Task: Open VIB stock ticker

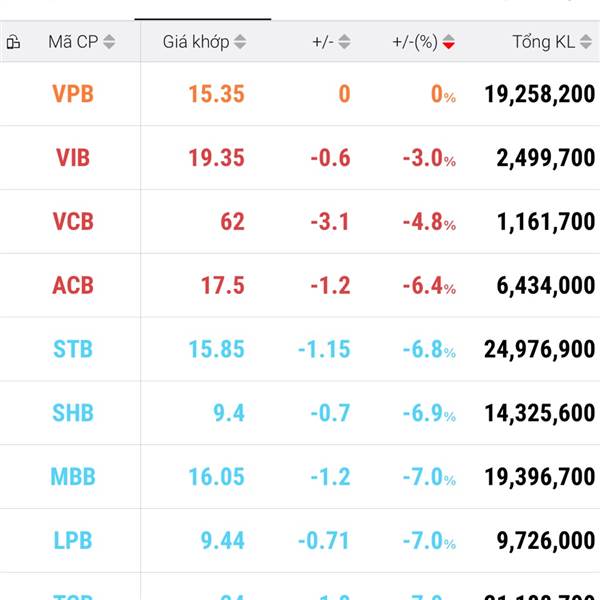Action: tap(73, 158)
